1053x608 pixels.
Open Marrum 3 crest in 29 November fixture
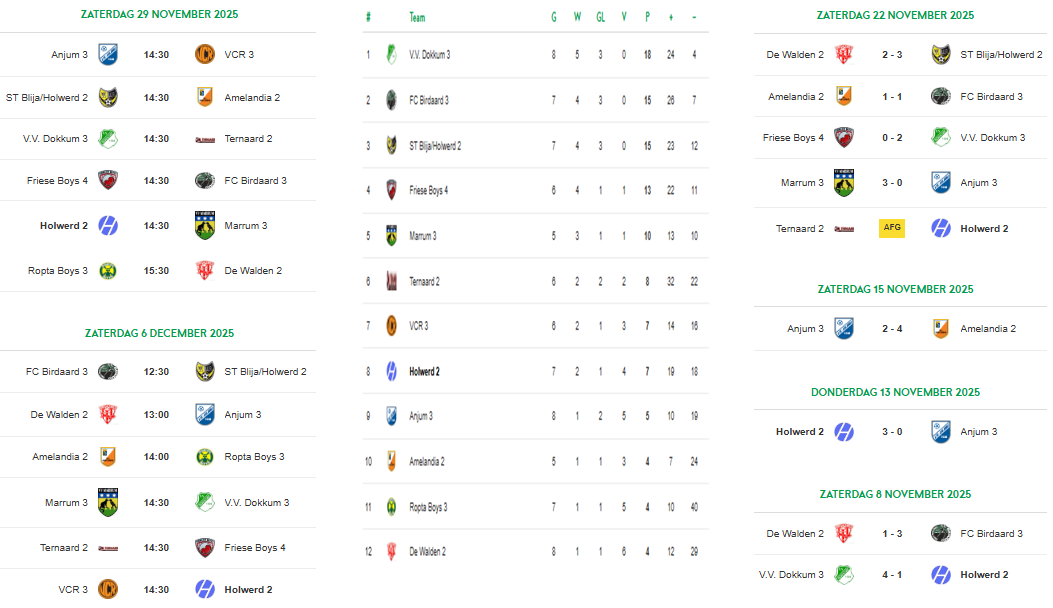[x=205, y=225]
